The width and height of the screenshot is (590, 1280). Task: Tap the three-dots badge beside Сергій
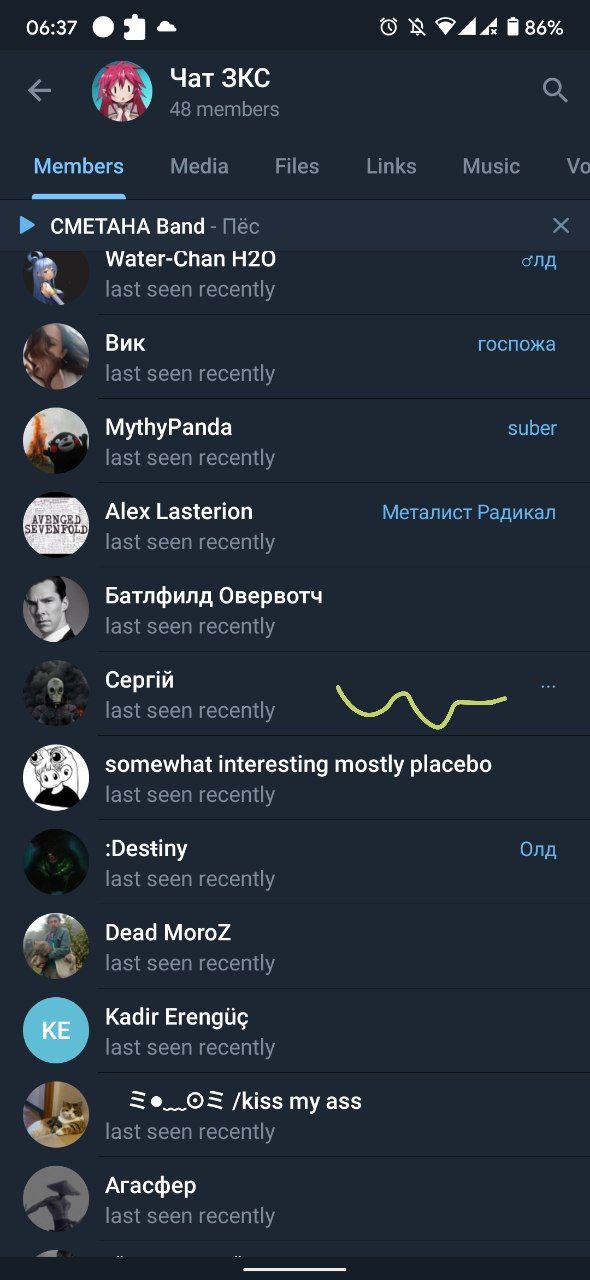(548, 686)
